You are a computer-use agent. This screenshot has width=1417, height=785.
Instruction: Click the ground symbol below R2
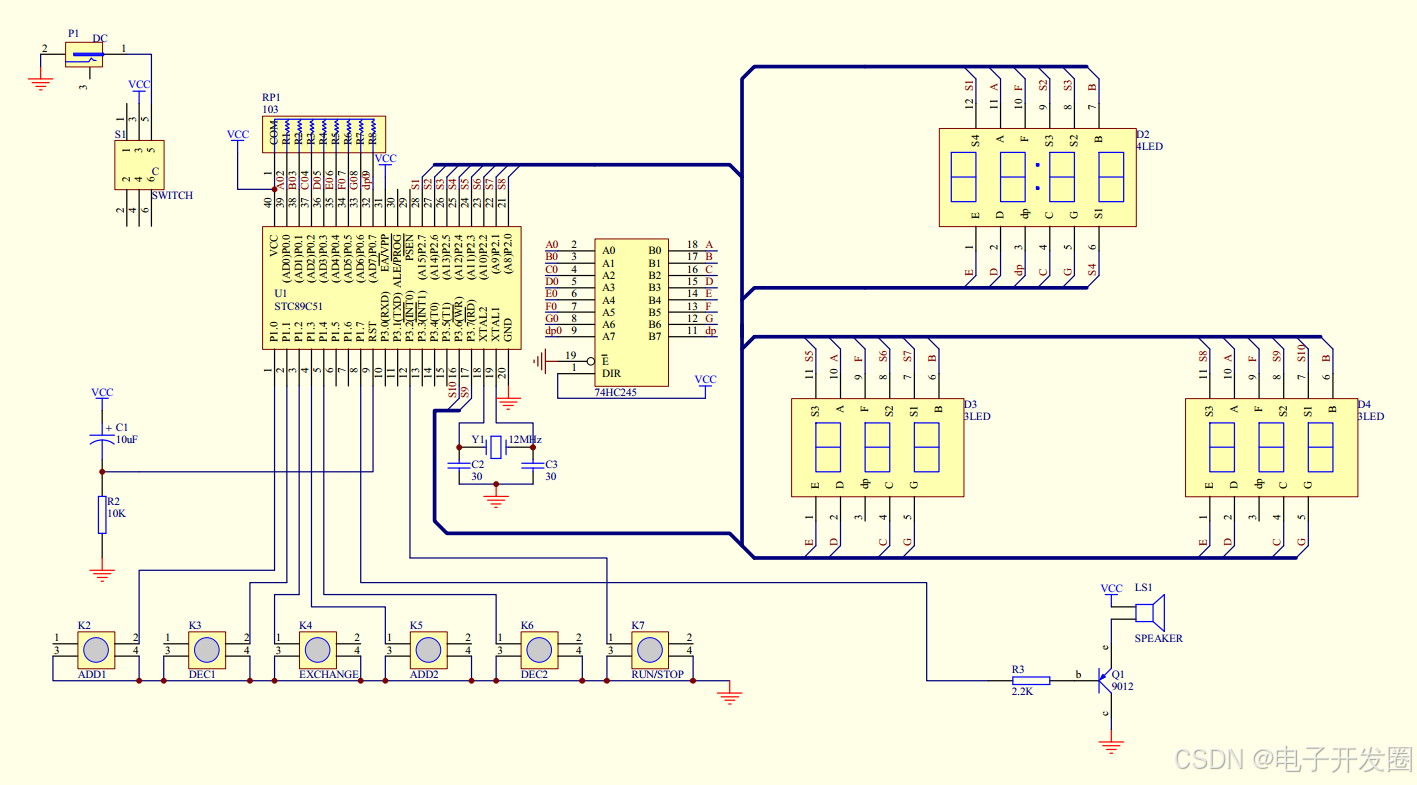tap(101, 573)
